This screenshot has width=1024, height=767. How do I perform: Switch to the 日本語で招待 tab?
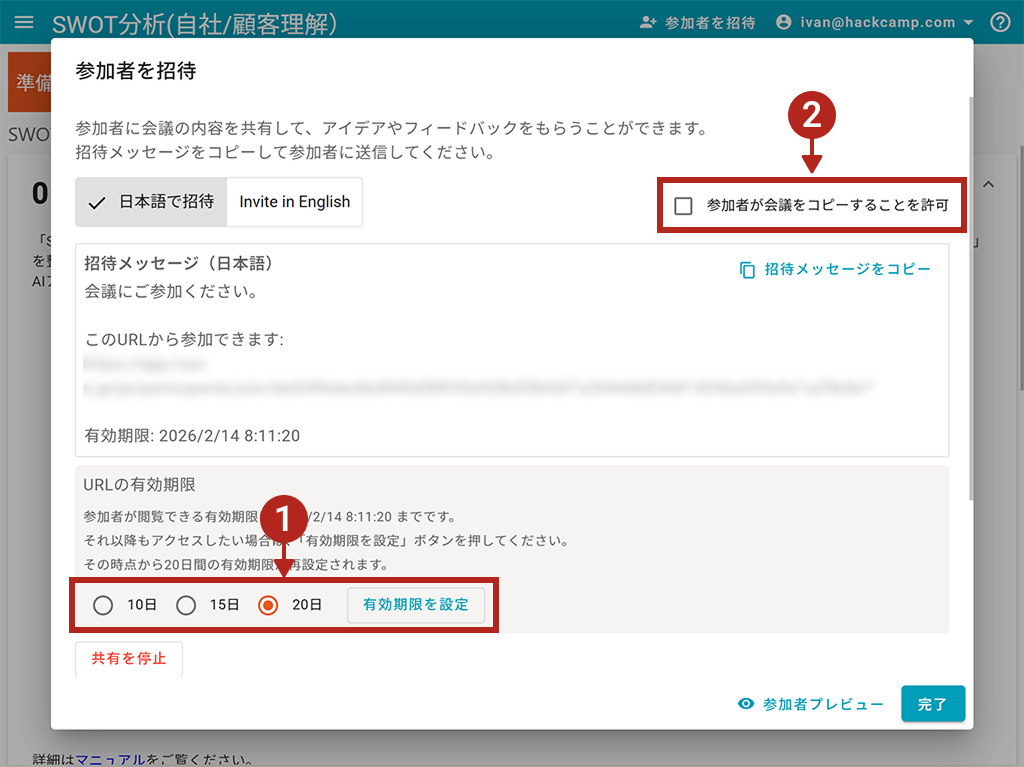(152, 202)
